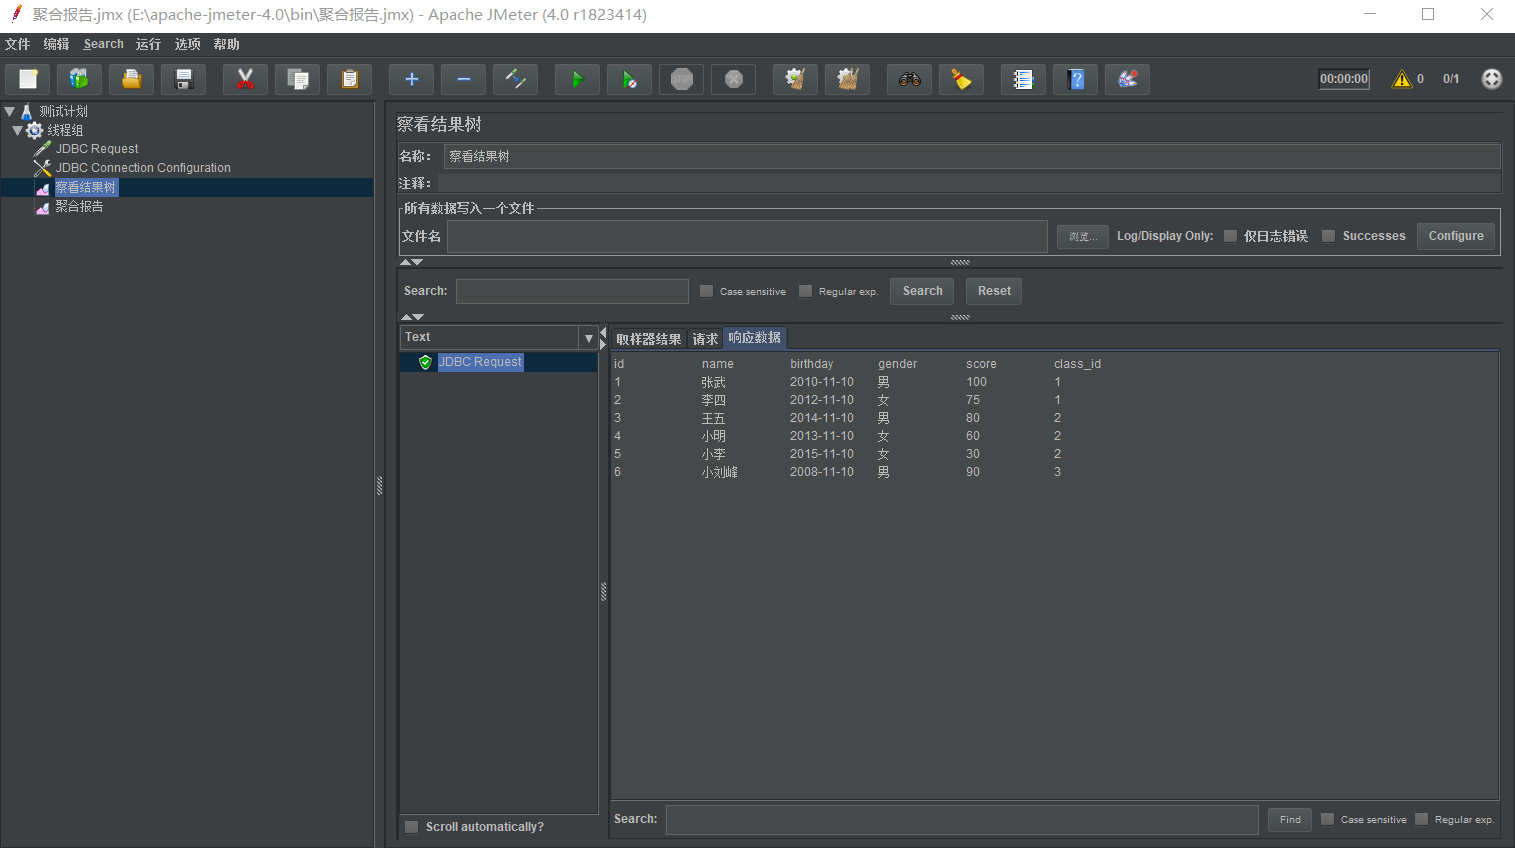
Task: Enable bottom Case sensitive checkbox
Action: pyautogui.click(x=1328, y=819)
